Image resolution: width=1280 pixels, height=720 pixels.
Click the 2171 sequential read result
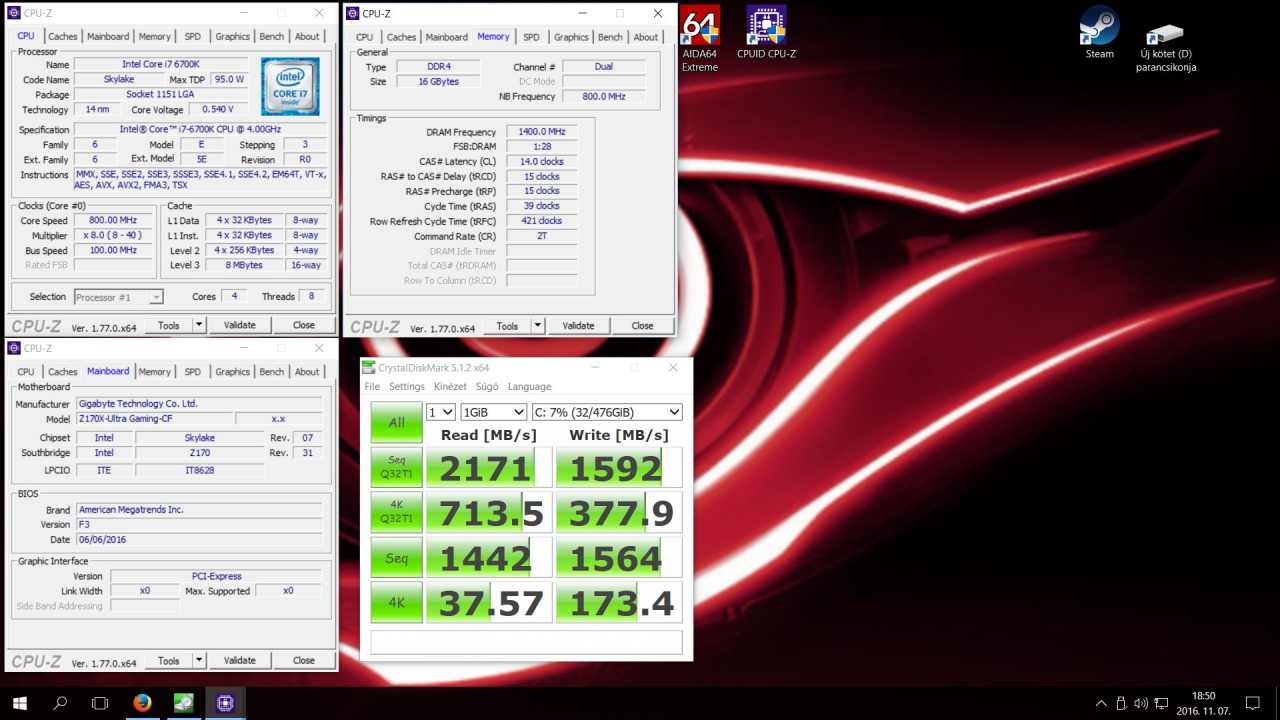point(489,468)
